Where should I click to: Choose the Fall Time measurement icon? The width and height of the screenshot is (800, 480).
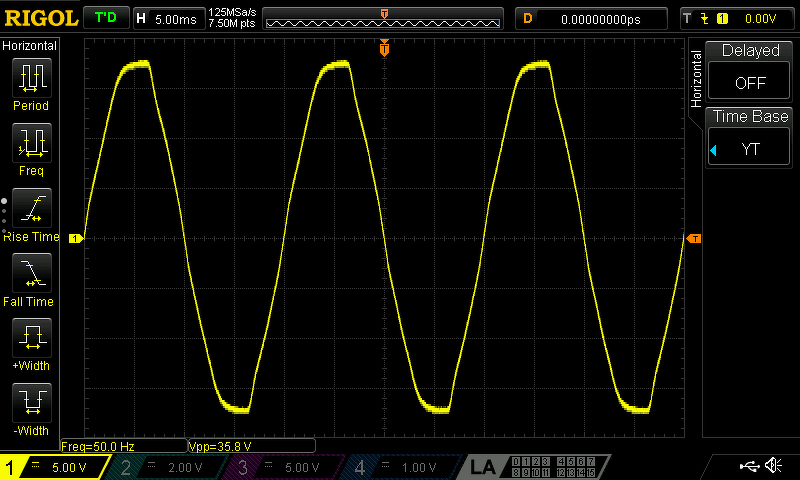click(x=32, y=273)
